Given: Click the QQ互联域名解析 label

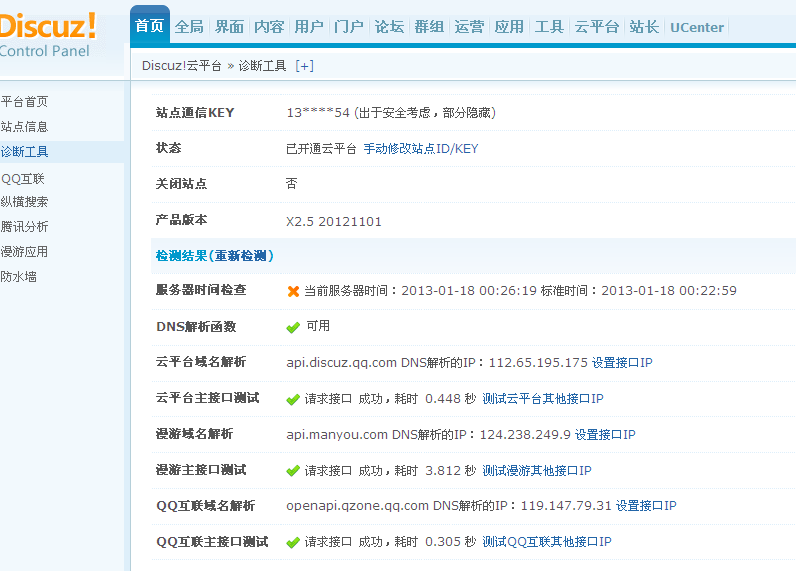Looking at the screenshot, I should [x=206, y=506].
